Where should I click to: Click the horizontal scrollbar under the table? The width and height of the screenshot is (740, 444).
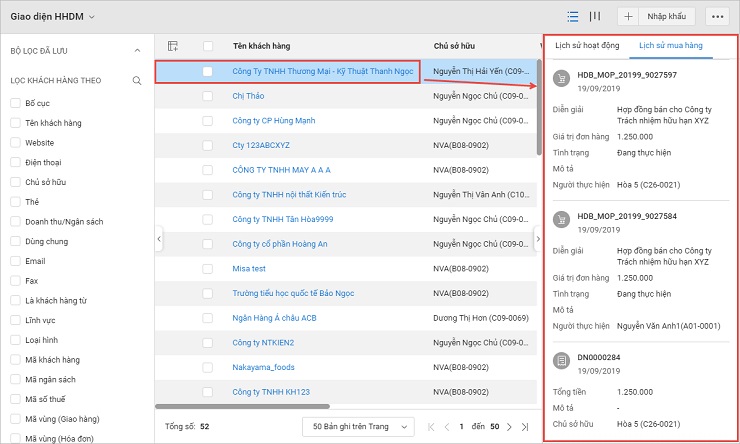click(x=242, y=406)
